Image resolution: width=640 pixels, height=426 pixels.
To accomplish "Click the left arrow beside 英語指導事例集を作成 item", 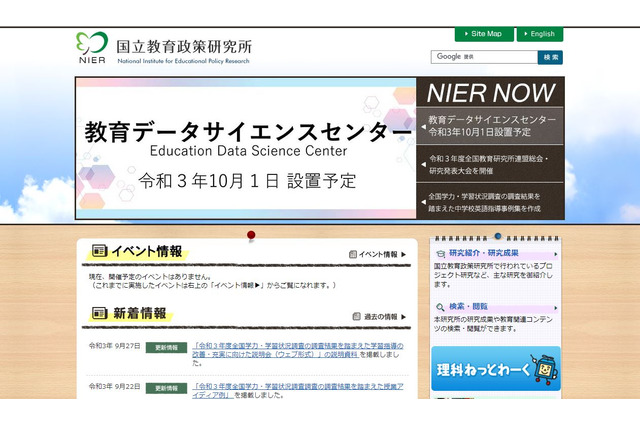I will (423, 202).
